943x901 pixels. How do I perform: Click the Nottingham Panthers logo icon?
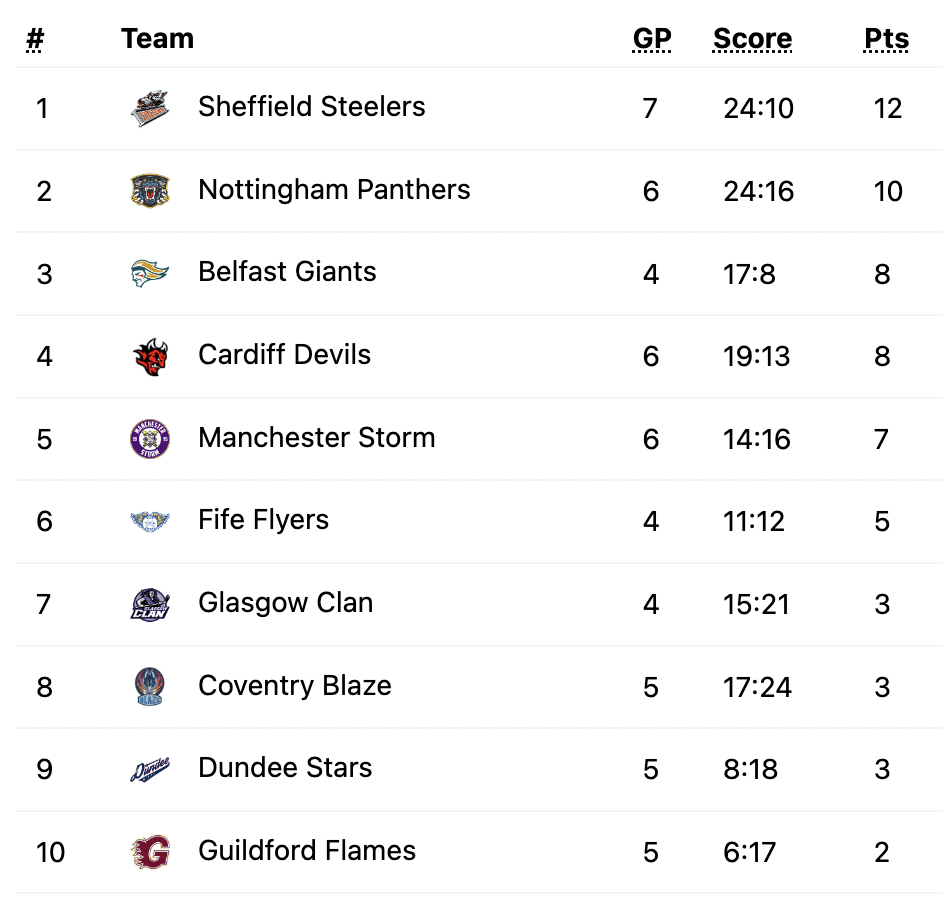pyautogui.click(x=150, y=191)
